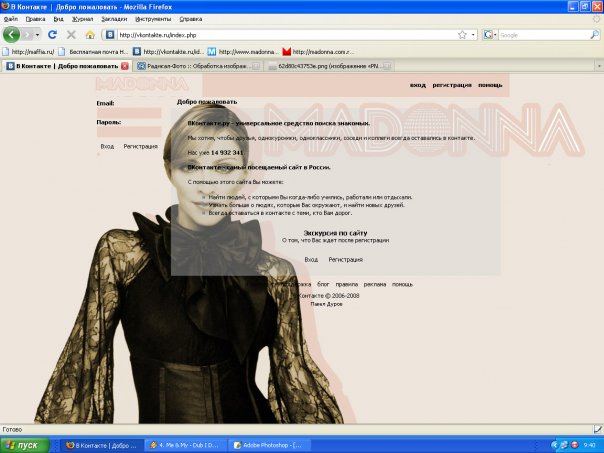Image resolution: width=604 pixels, height=453 pixels.
Task: Switch to the Firefox В Контакте taskbar button
Action: point(102,445)
